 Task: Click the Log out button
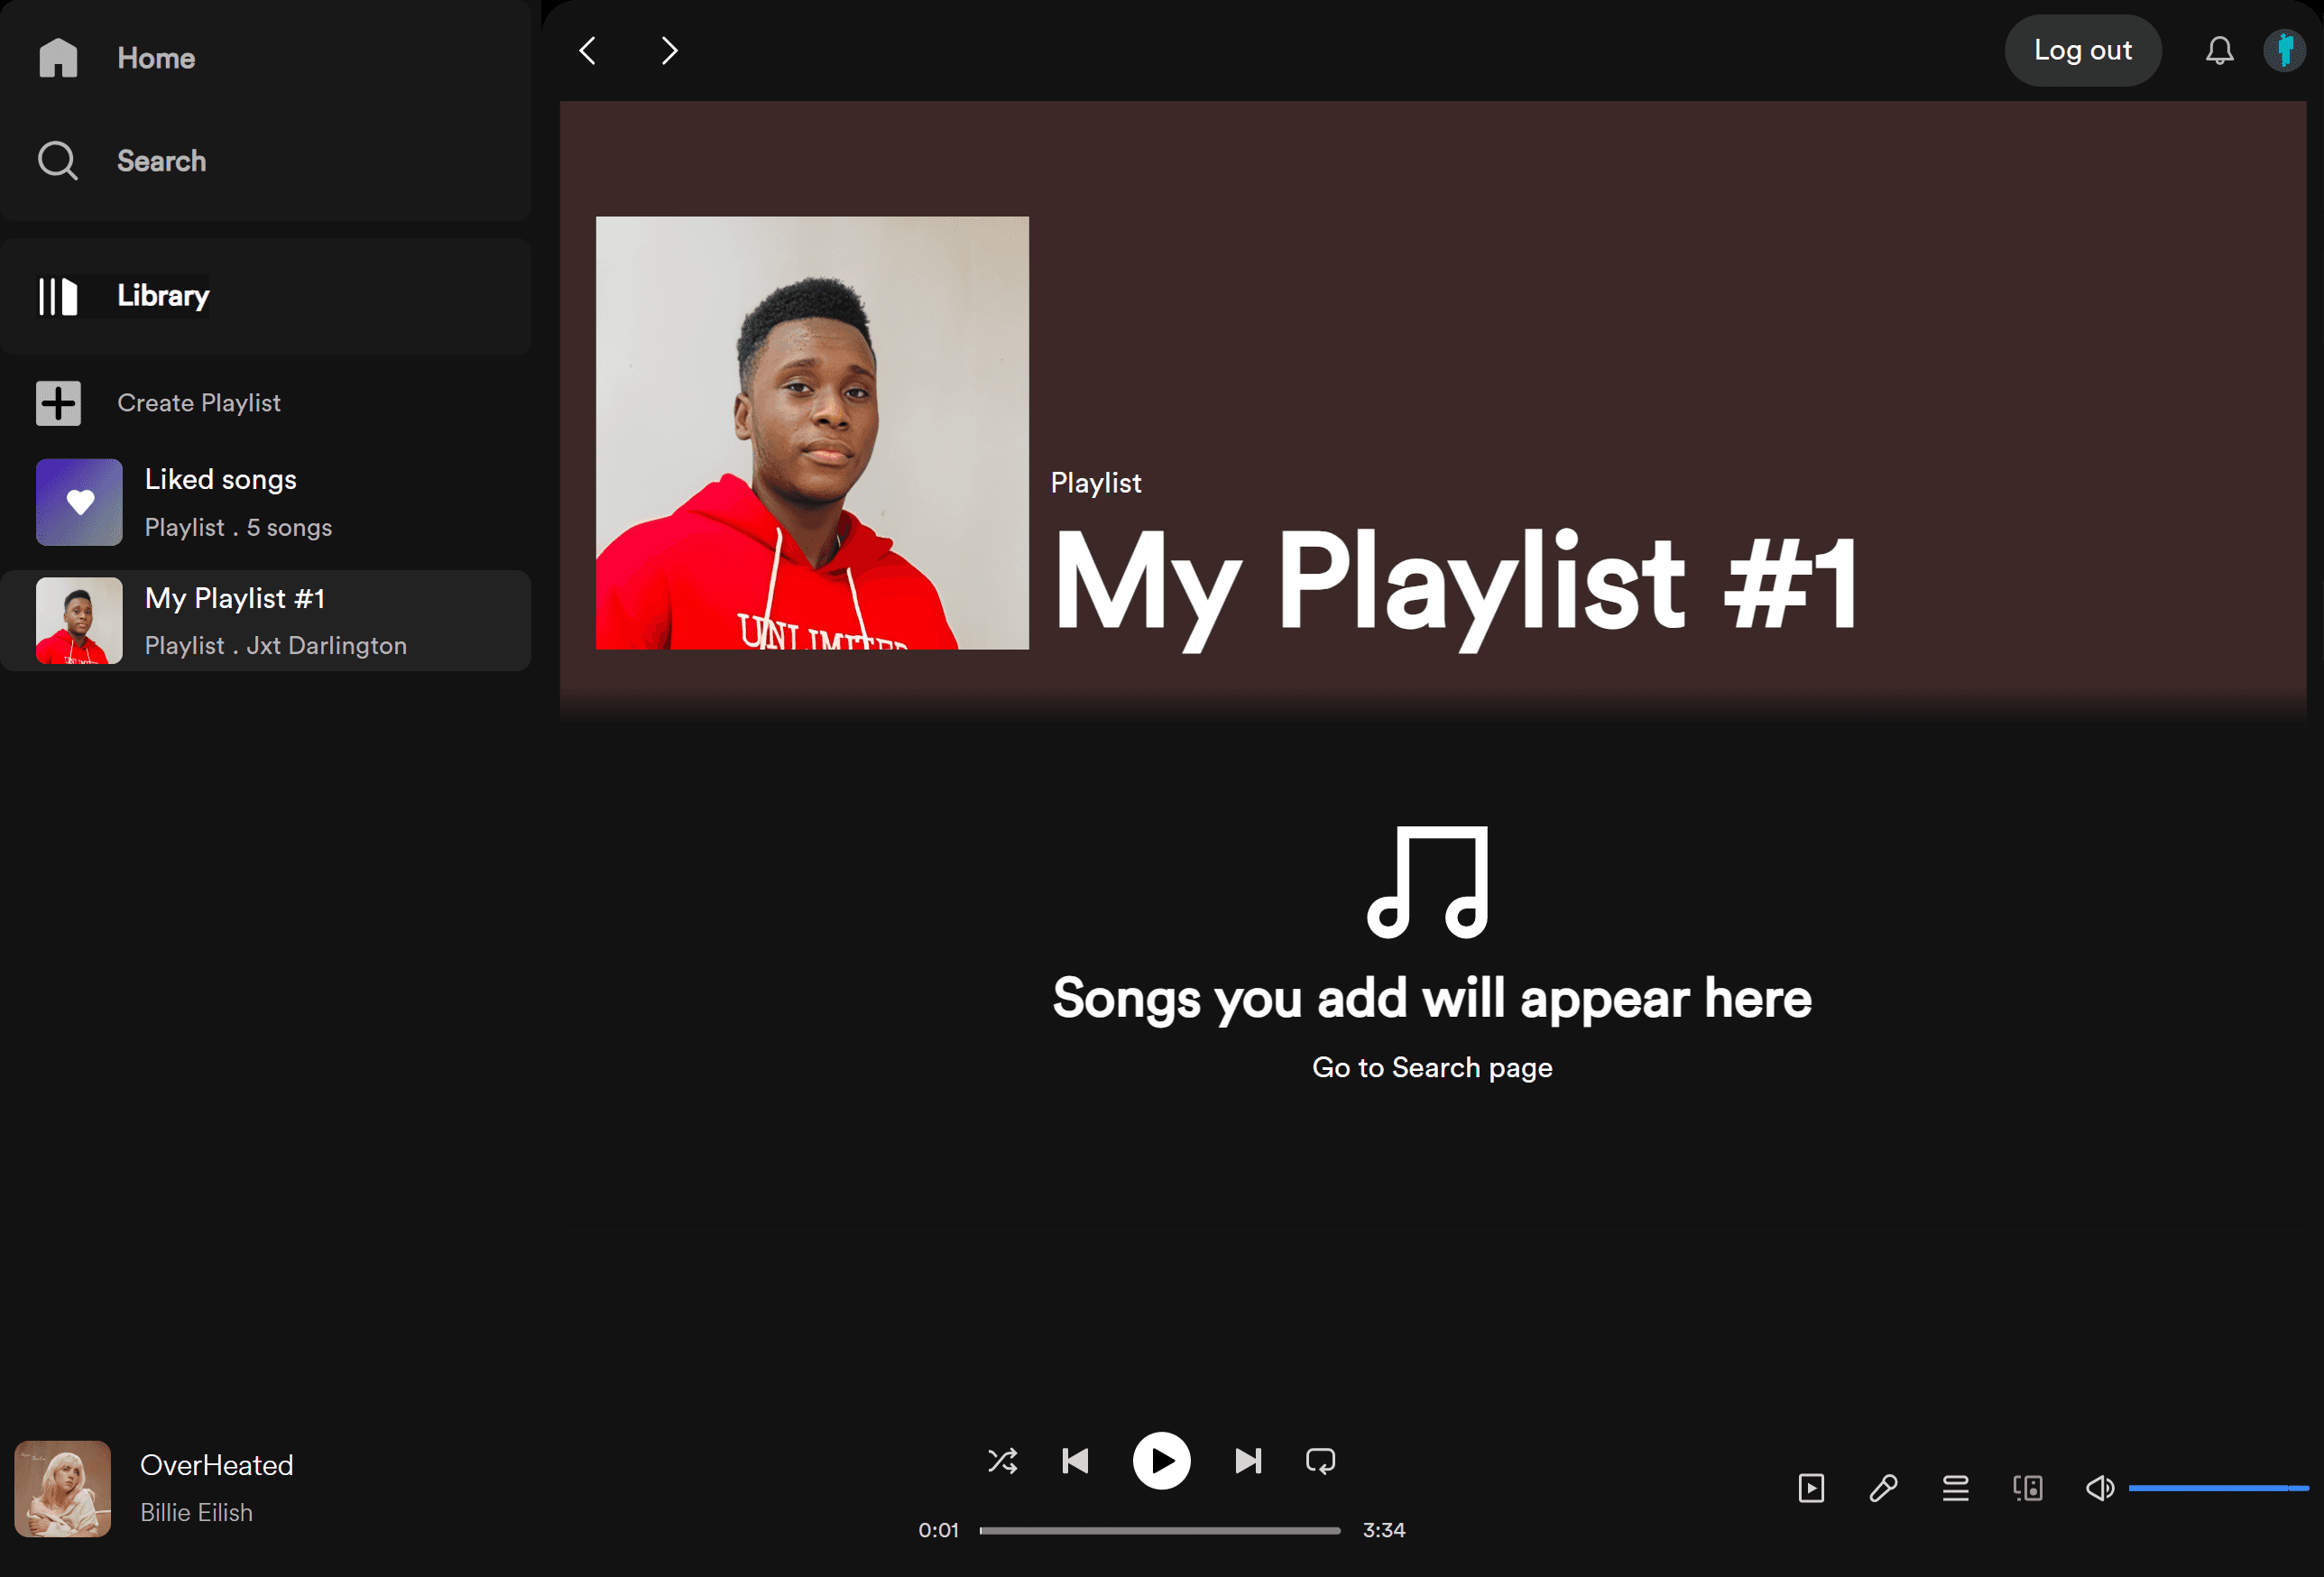pyautogui.click(x=2082, y=51)
